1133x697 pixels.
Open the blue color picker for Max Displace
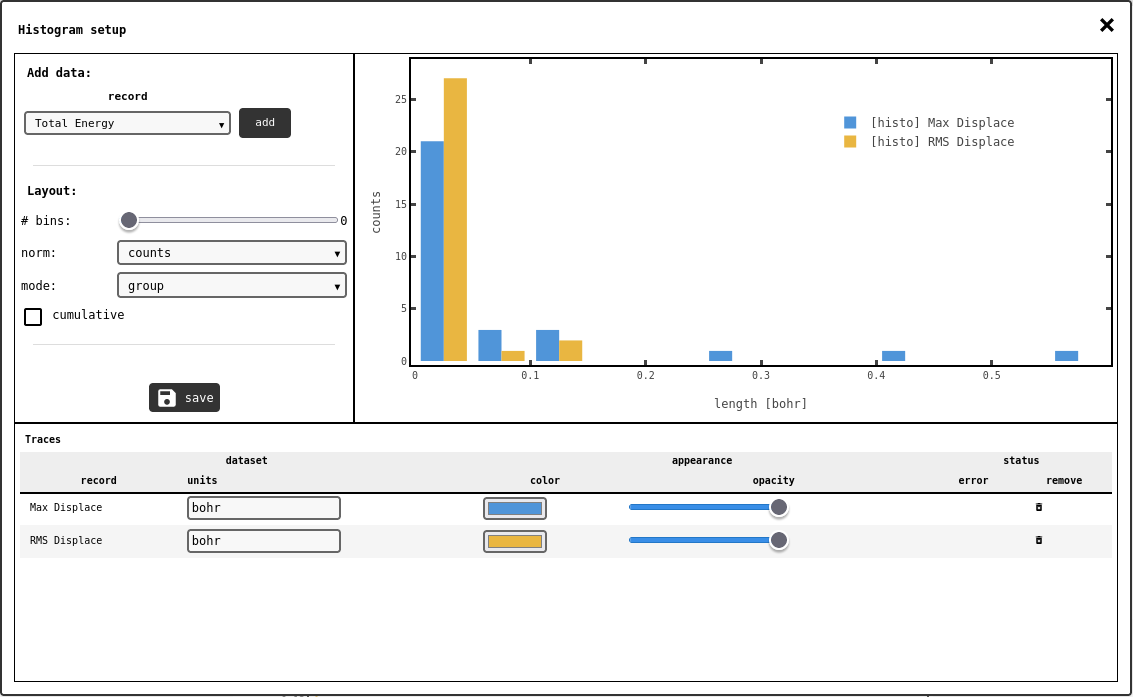point(514,508)
